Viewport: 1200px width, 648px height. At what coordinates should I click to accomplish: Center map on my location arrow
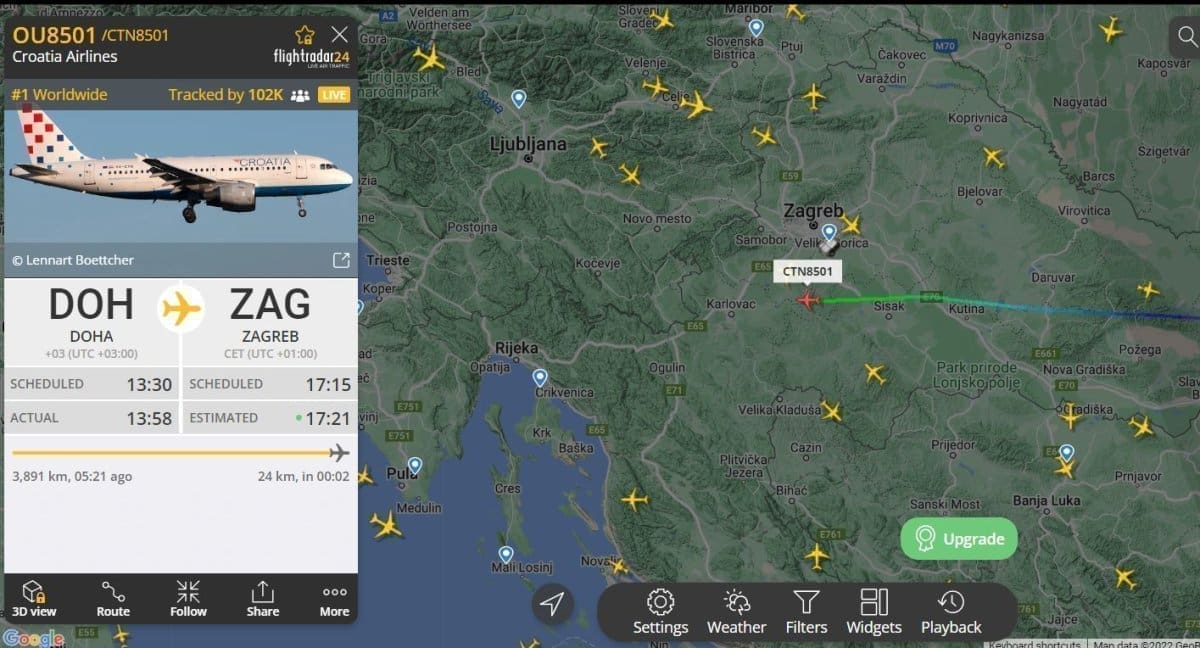(x=552, y=603)
